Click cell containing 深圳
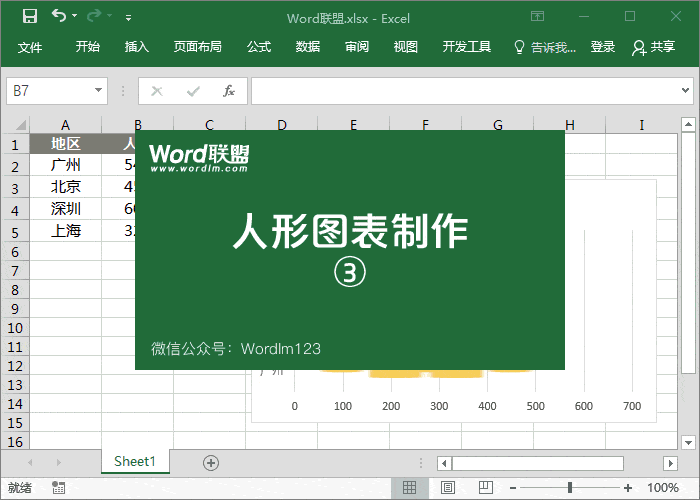The height and width of the screenshot is (500, 700). pos(66,209)
